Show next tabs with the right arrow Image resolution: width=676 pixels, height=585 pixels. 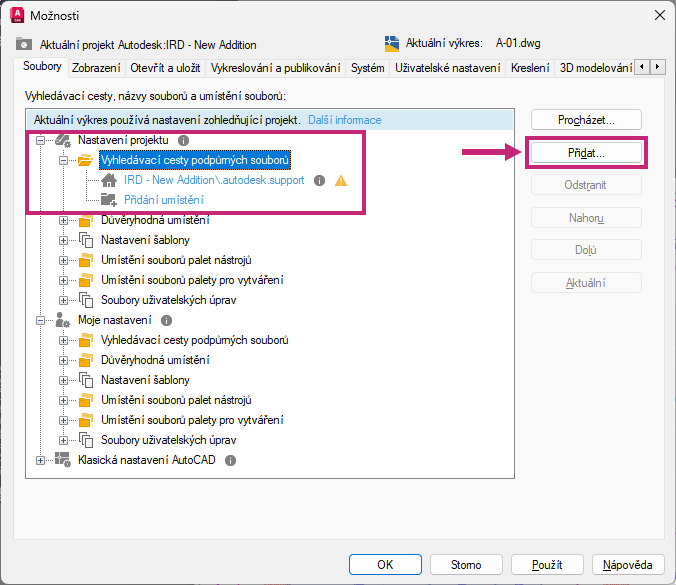(x=657, y=67)
